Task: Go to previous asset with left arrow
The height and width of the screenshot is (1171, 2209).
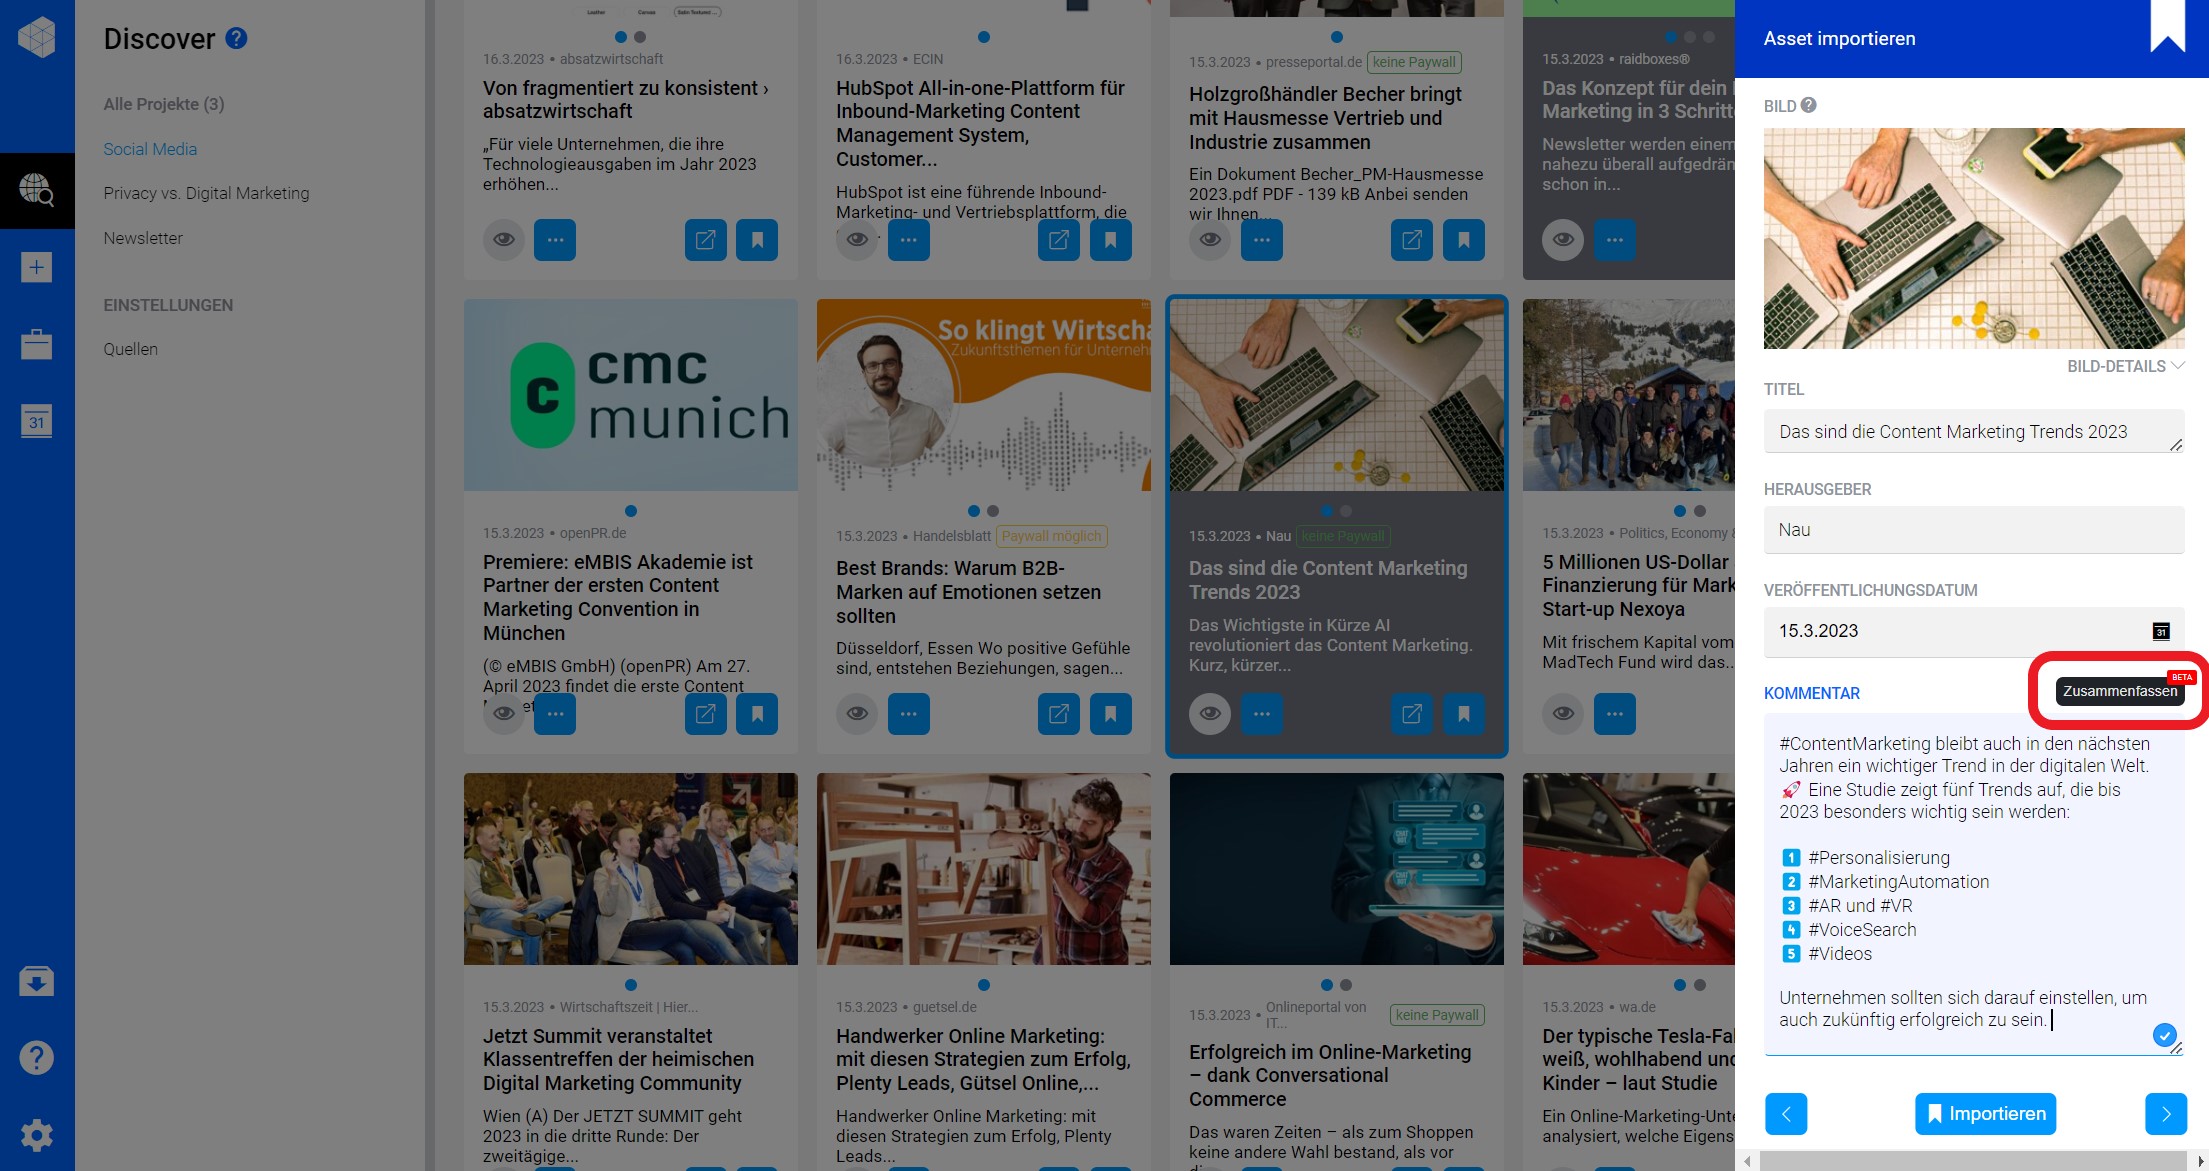Action: coord(1786,1114)
